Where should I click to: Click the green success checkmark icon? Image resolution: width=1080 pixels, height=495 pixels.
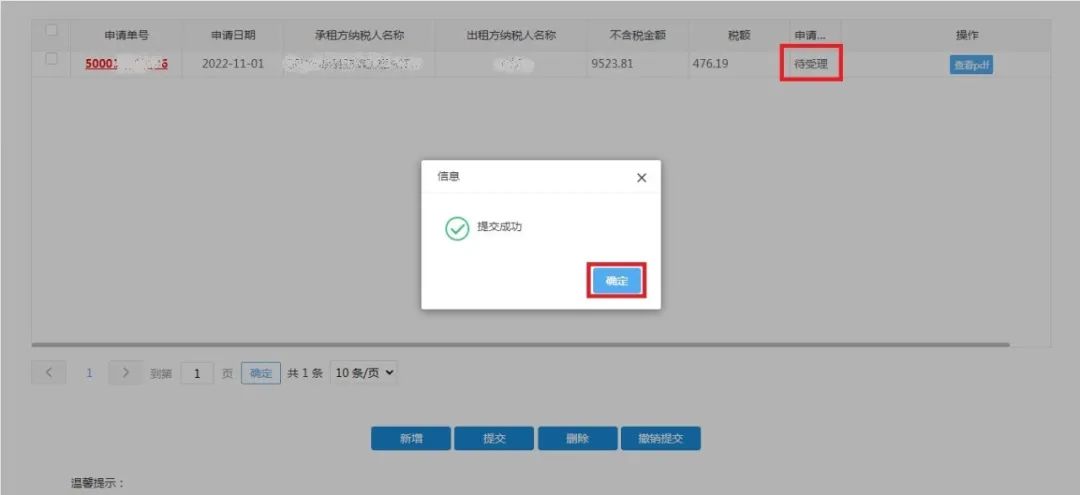click(457, 229)
